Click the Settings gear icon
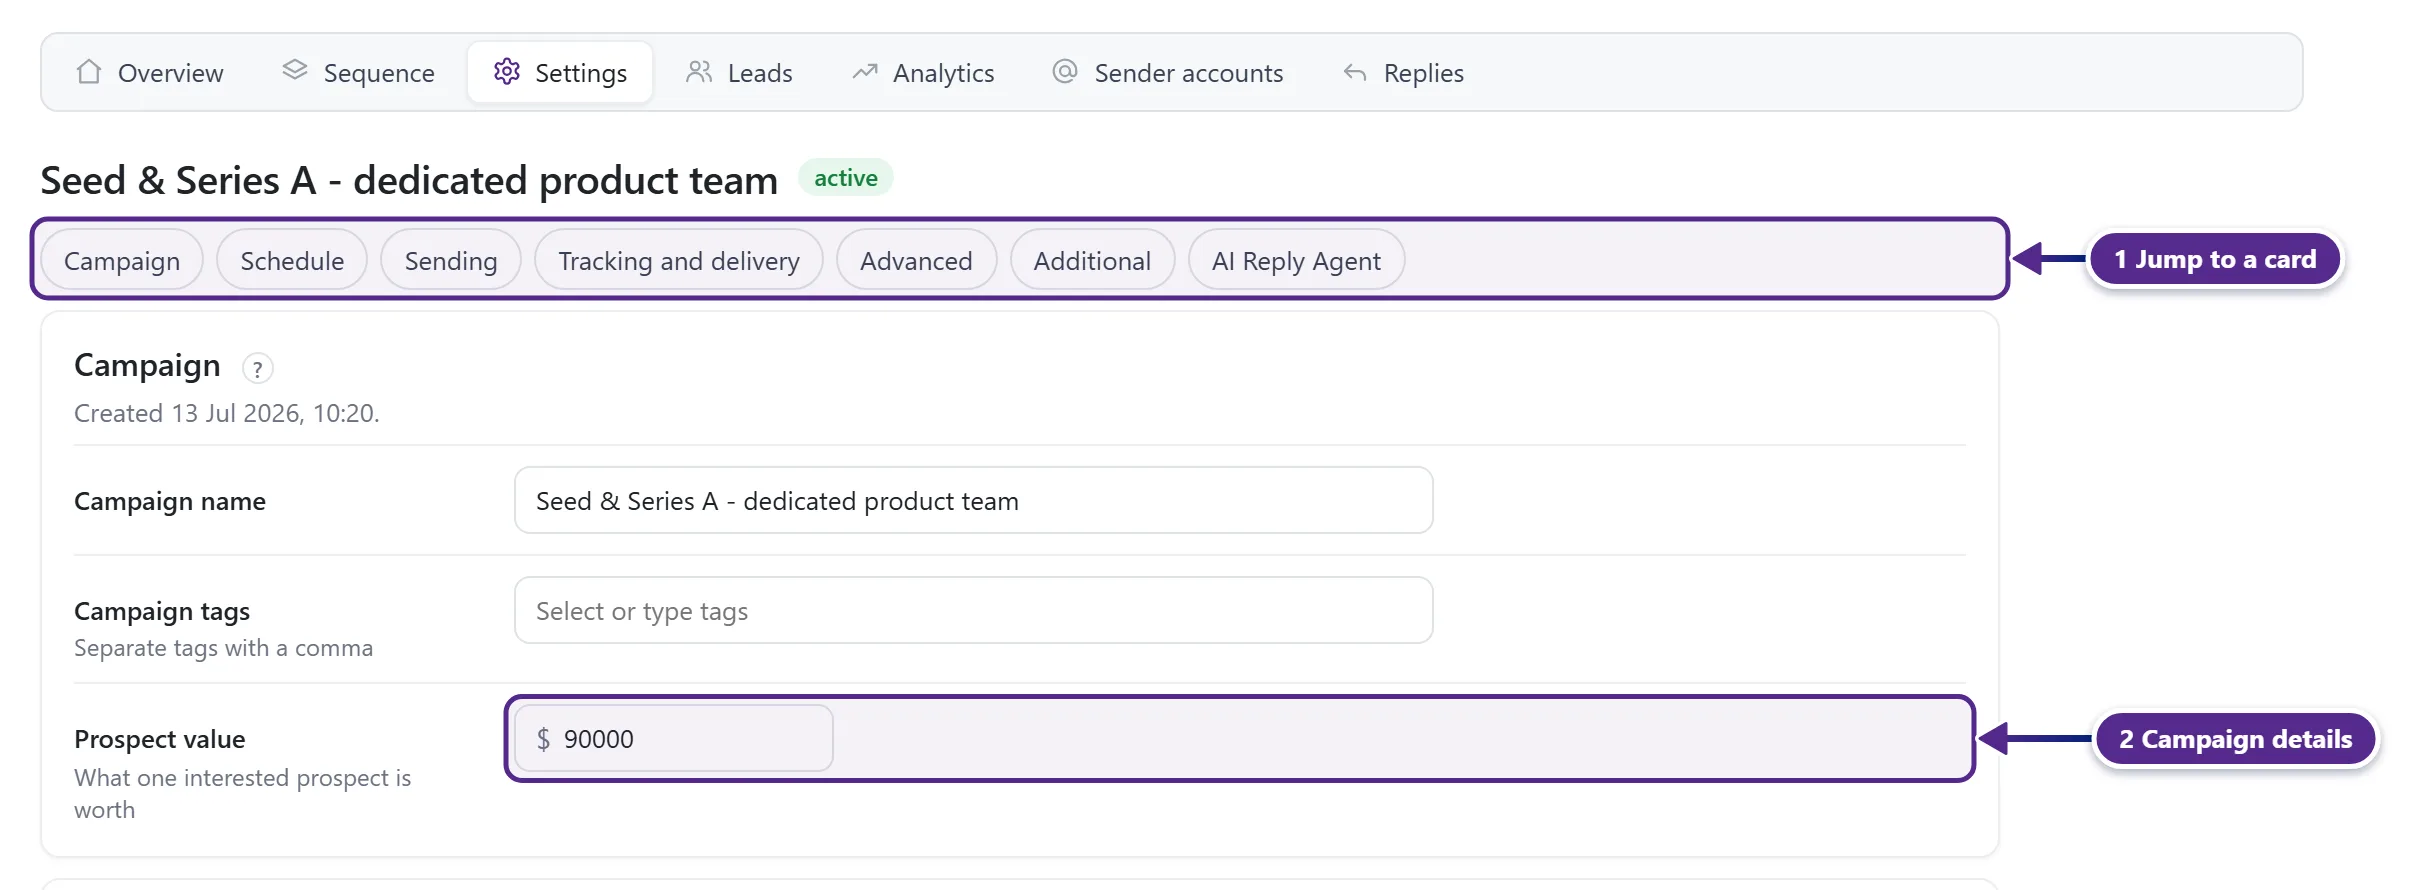Image resolution: width=2410 pixels, height=890 pixels. (x=507, y=72)
